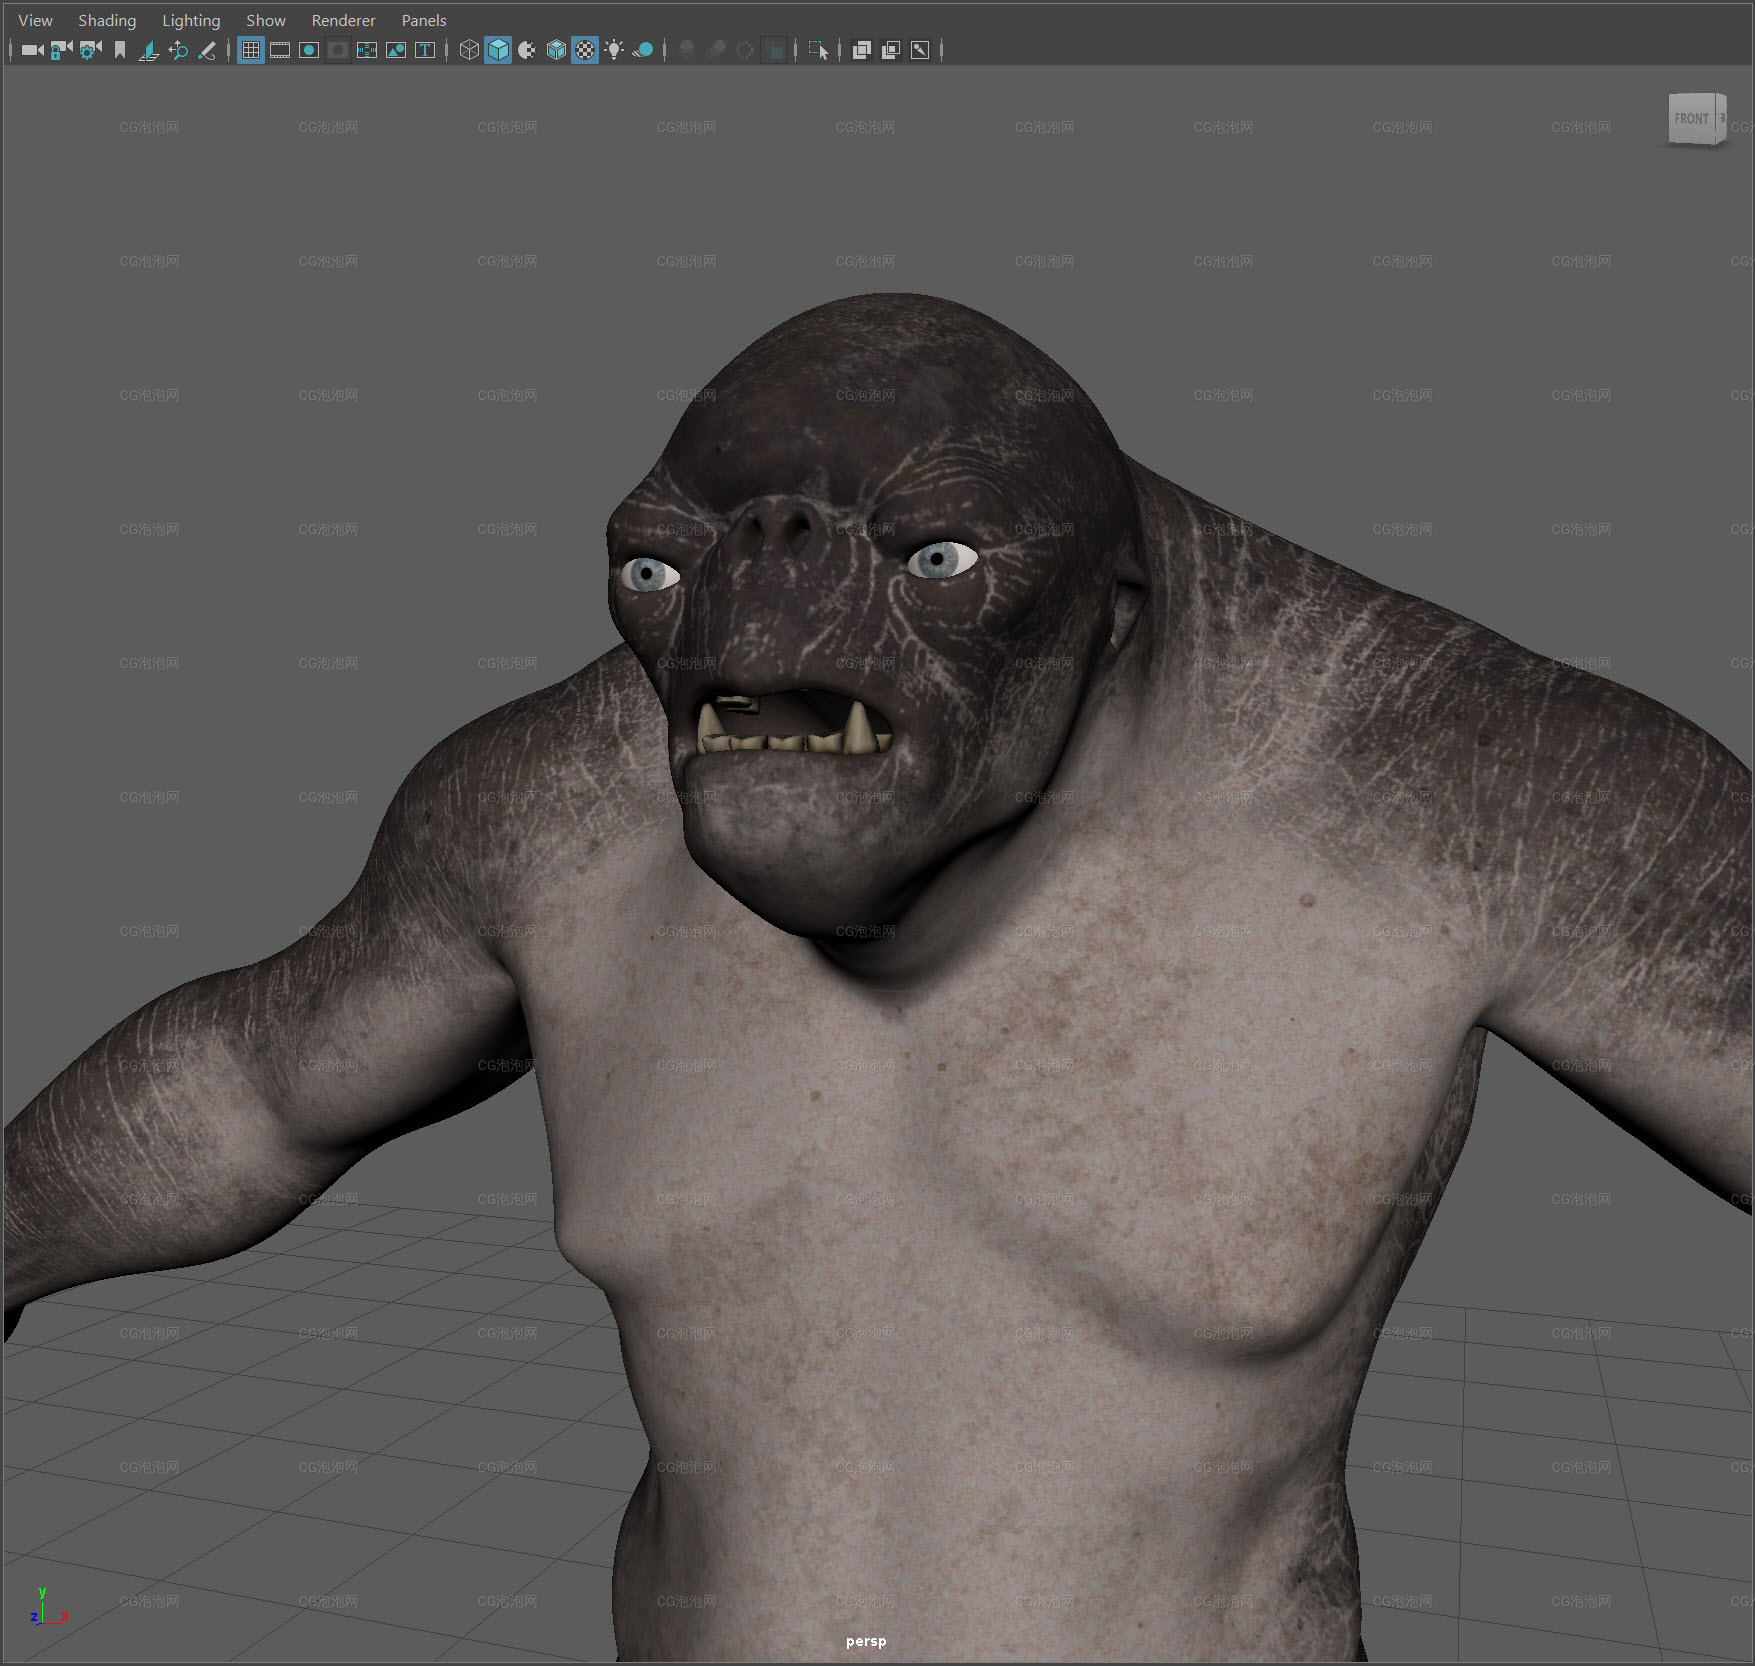This screenshot has height=1666, width=1755.
Task: Toggle the 2D Pan/Zoom icon
Action: (x=178, y=50)
